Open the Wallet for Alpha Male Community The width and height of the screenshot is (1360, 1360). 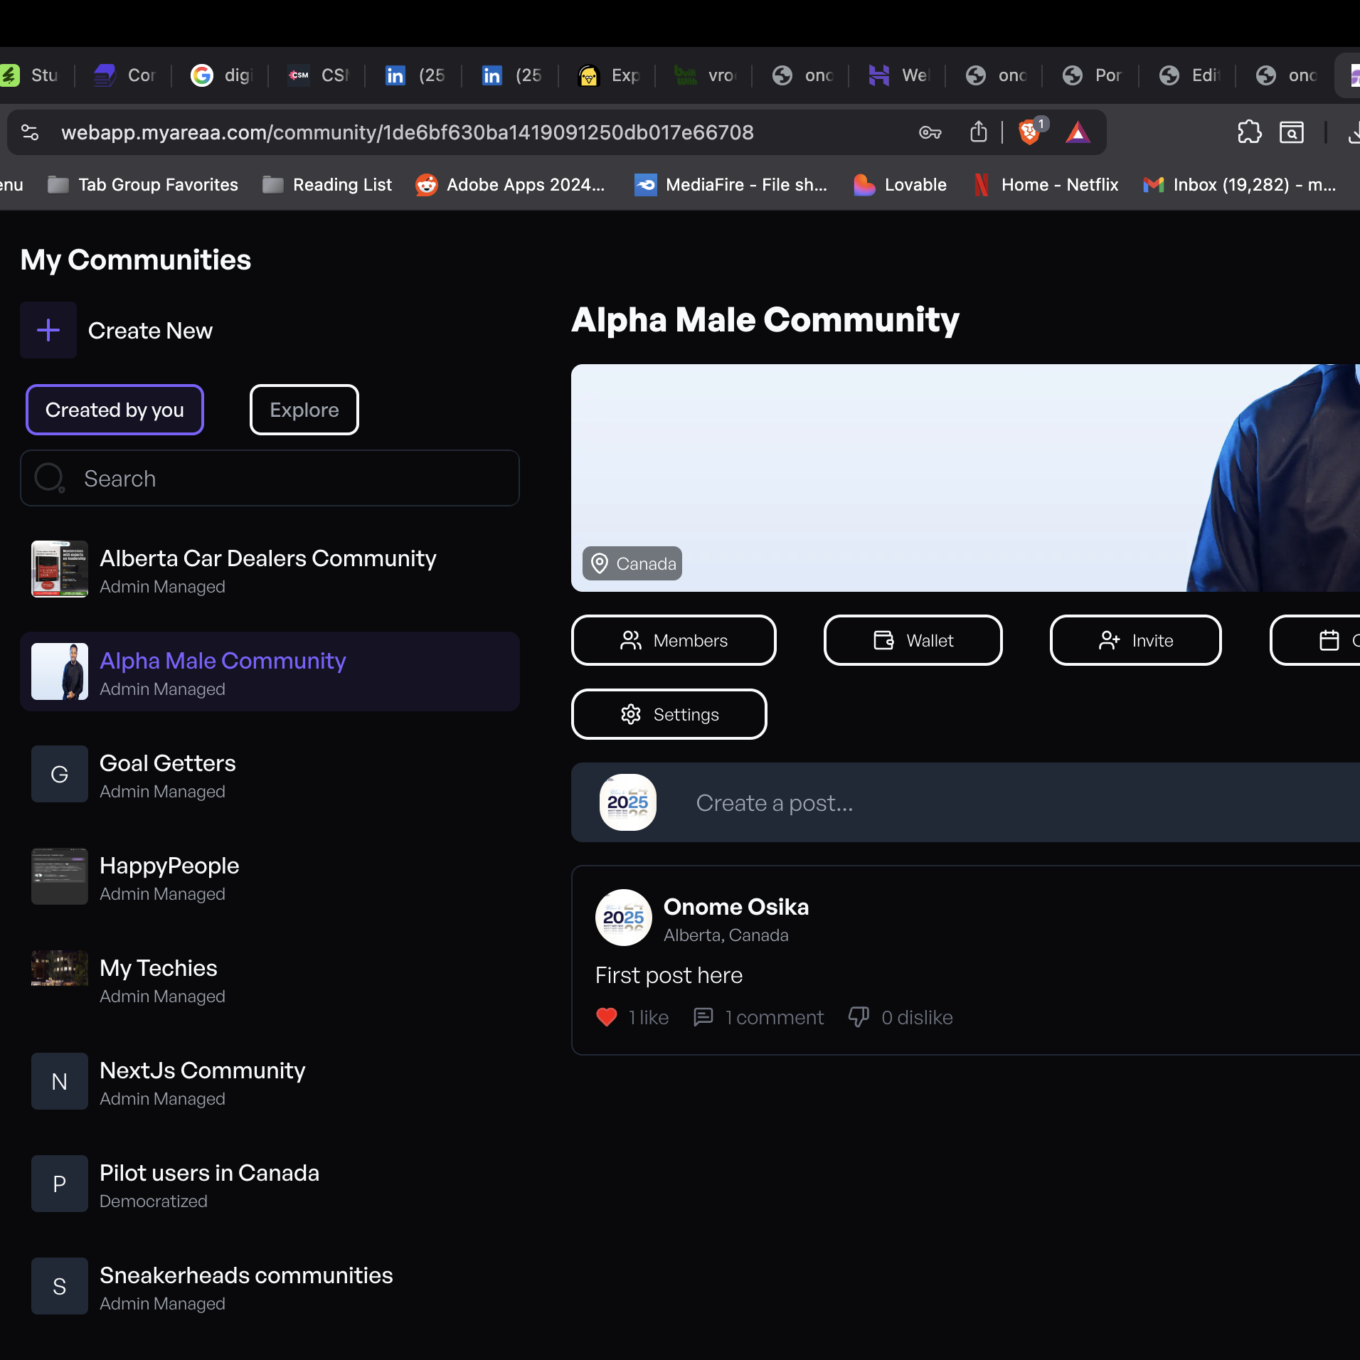pos(912,640)
